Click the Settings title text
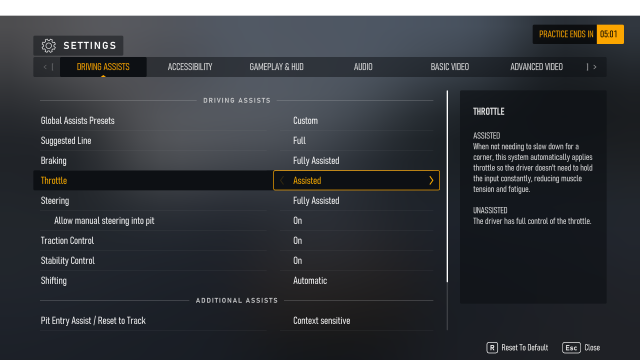Screen dimensions: 640x360 coord(90,46)
